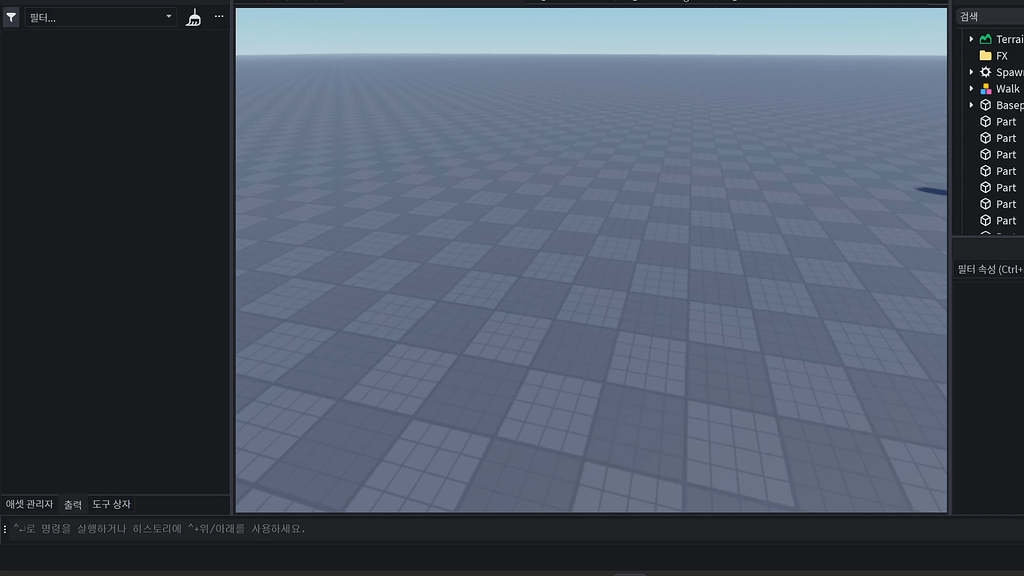1024x576 pixels.
Task: Click the yellow FX folder icon
Action: click(986, 55)
